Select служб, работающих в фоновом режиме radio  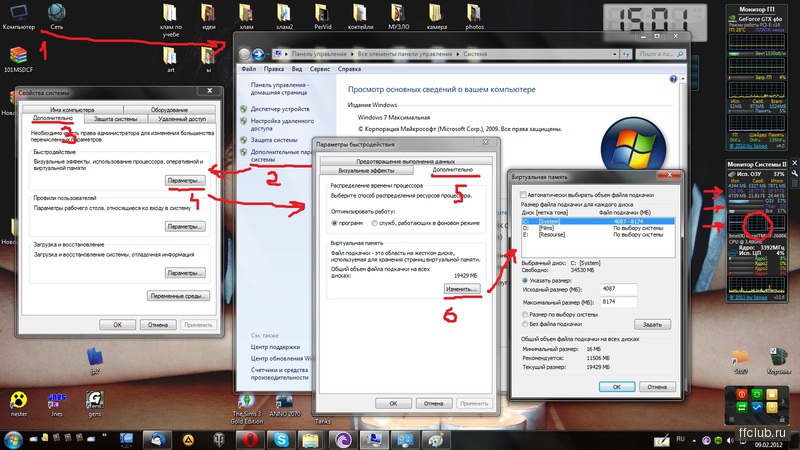(x=374, y=223)
